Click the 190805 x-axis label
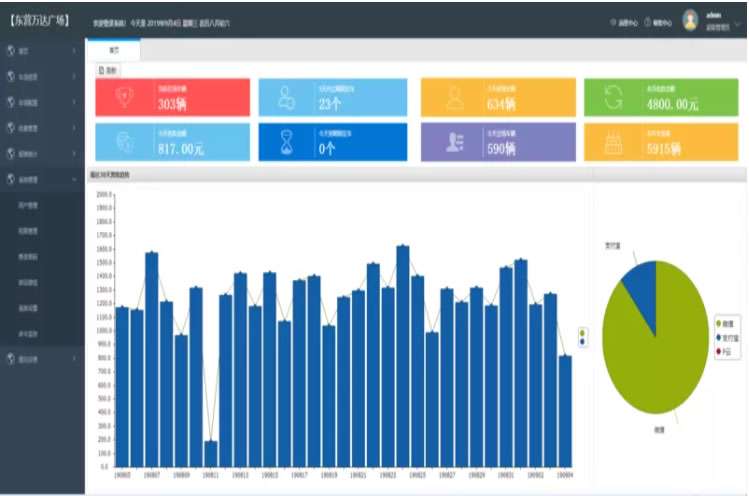 [x=122, y=475]
